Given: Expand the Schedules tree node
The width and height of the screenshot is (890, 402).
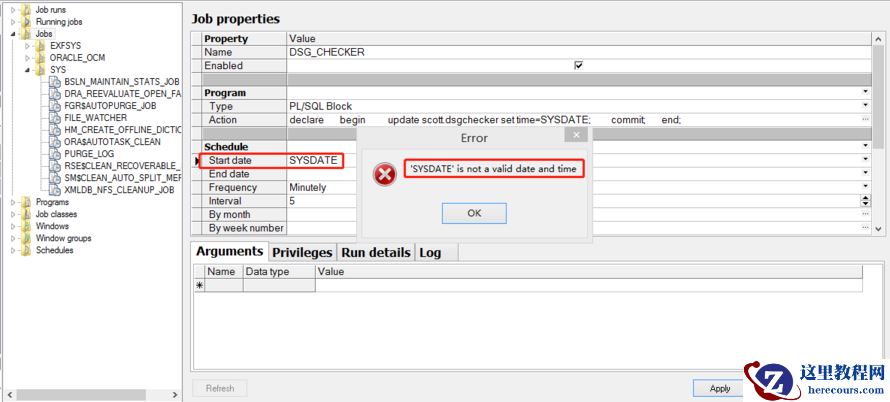Looking at the screenshot, I should 13,250.
